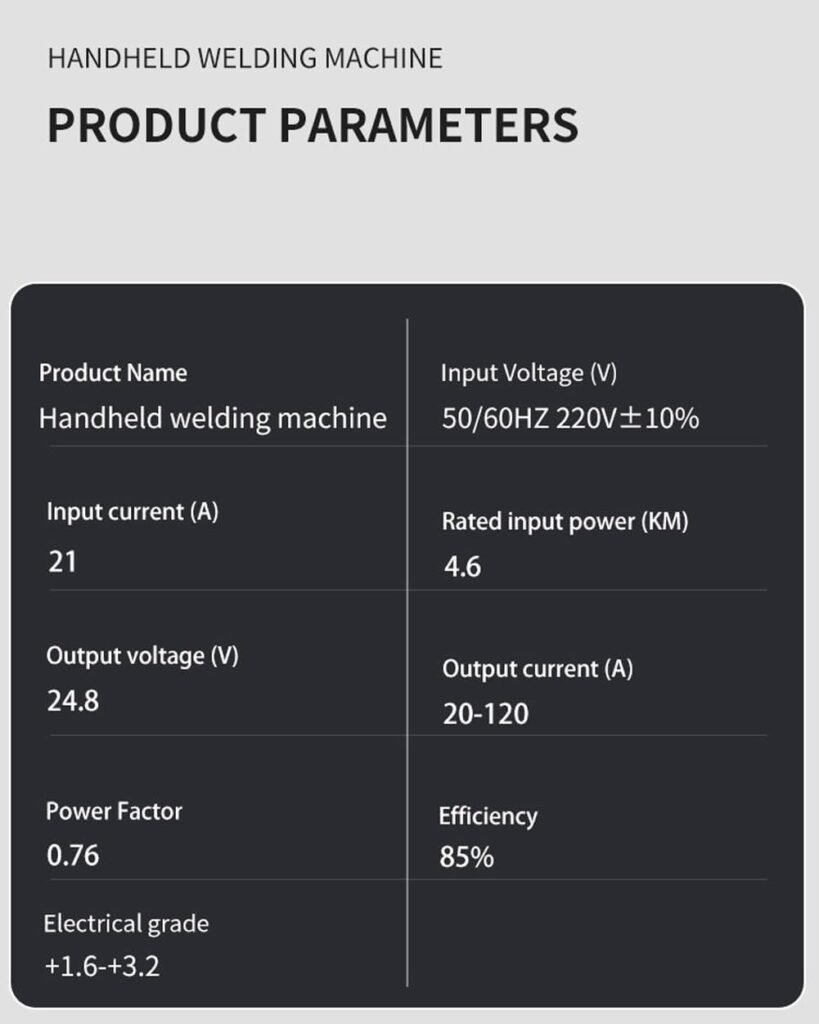Select the Input Voltage (V) label
819x1024 pixels.
click(529, 373)
